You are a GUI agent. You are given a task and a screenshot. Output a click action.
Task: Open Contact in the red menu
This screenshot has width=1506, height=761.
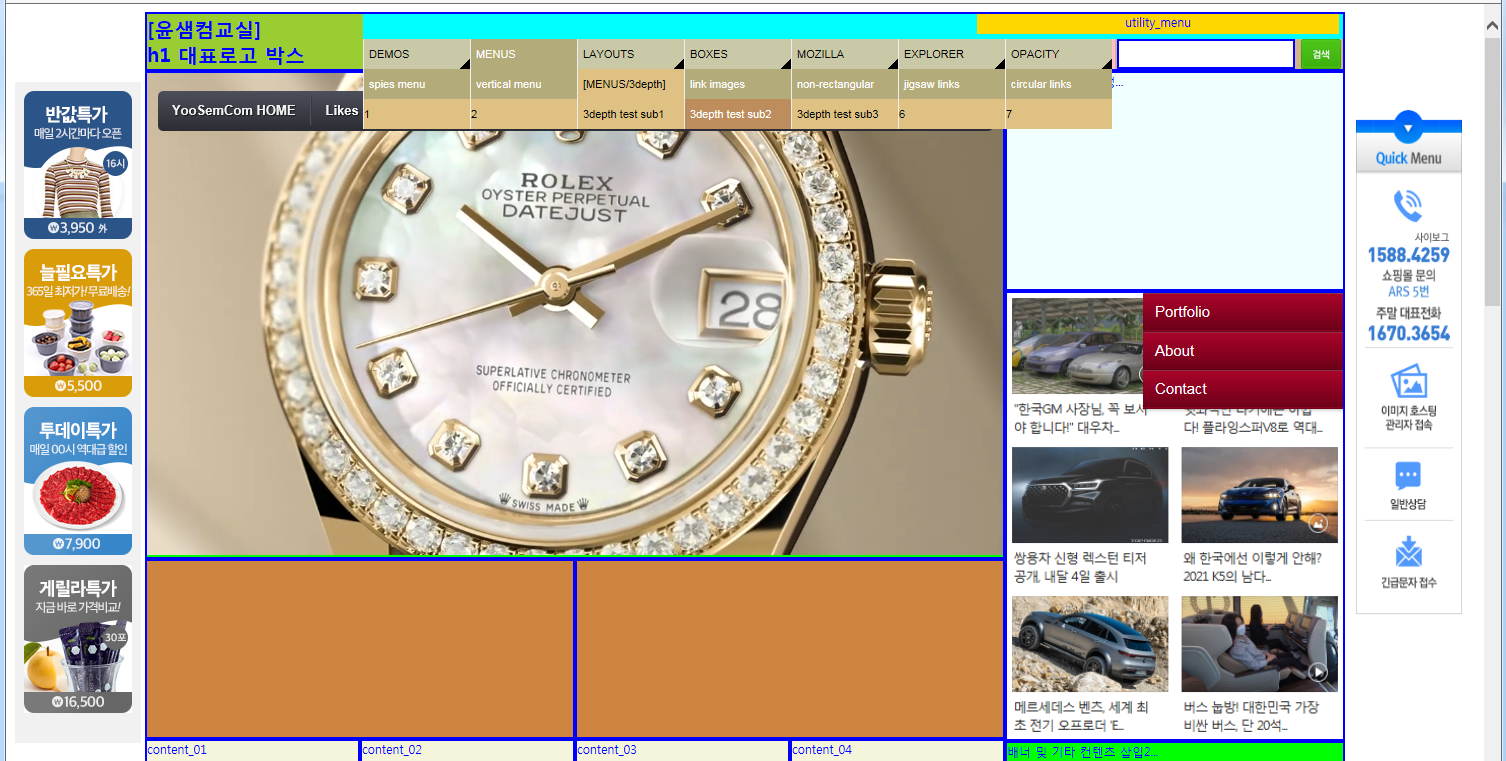point(1243,389)
